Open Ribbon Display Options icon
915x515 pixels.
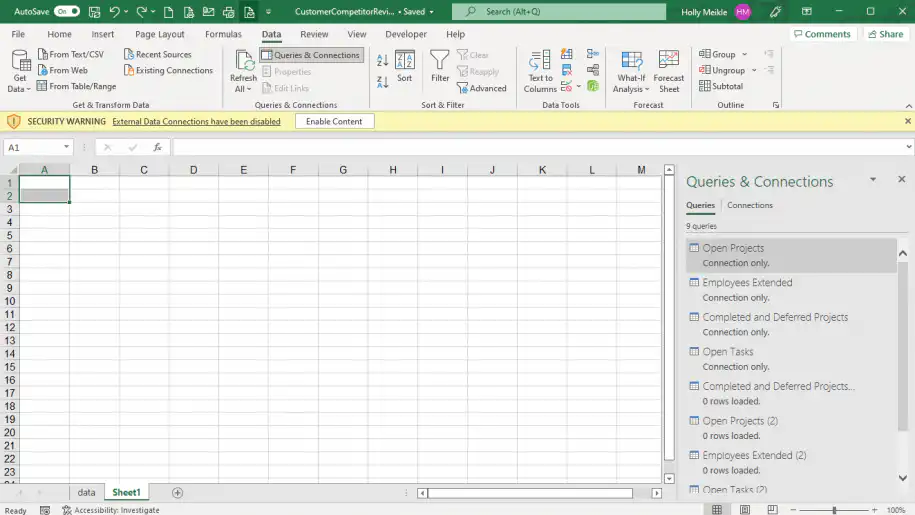pyautogui.click(x=806, y=12)
